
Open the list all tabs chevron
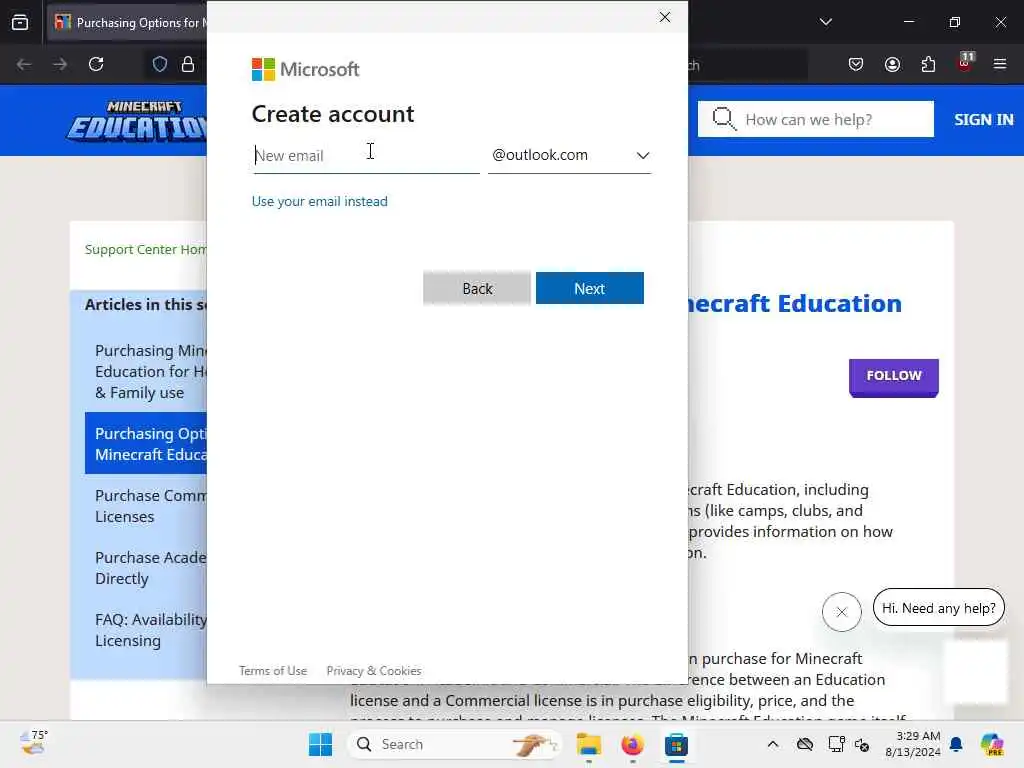pyautogui.click(x=825, y=22)
